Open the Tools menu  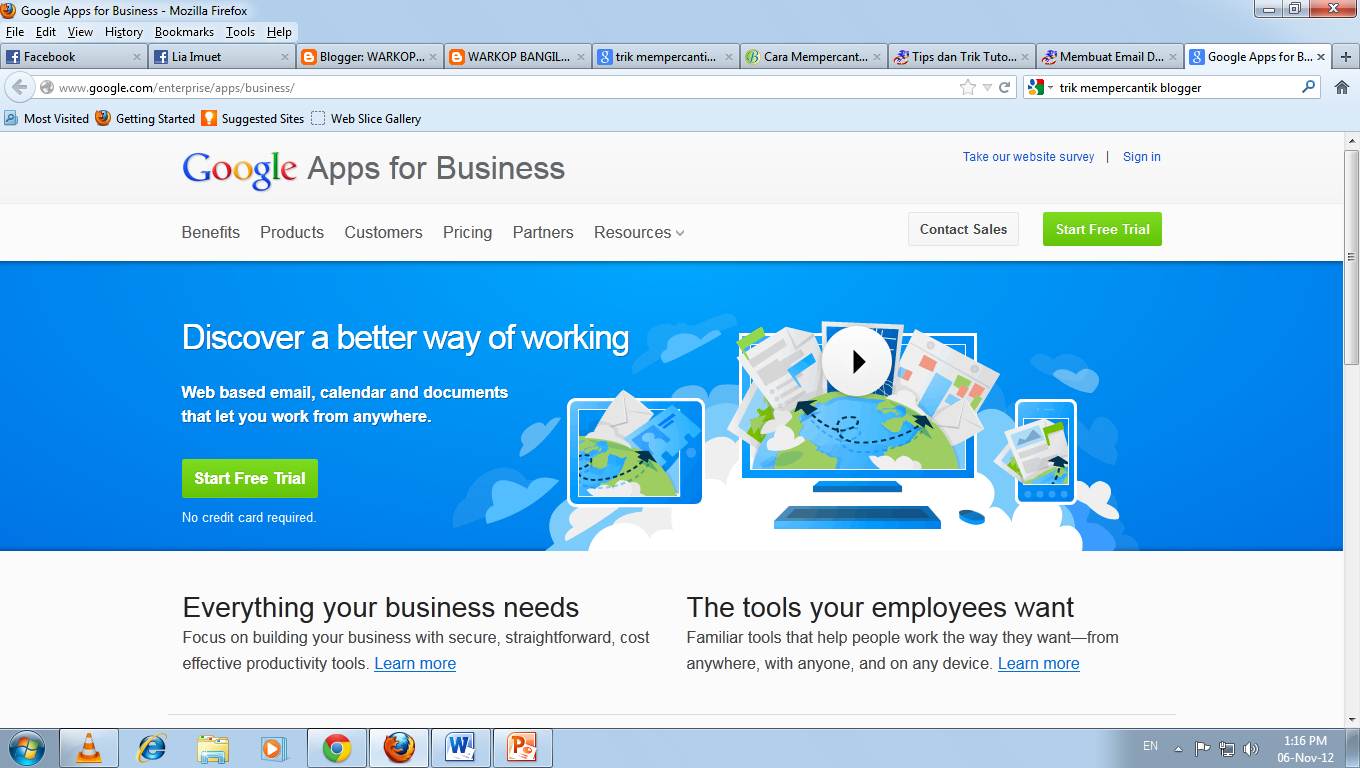tap(240, 32)
